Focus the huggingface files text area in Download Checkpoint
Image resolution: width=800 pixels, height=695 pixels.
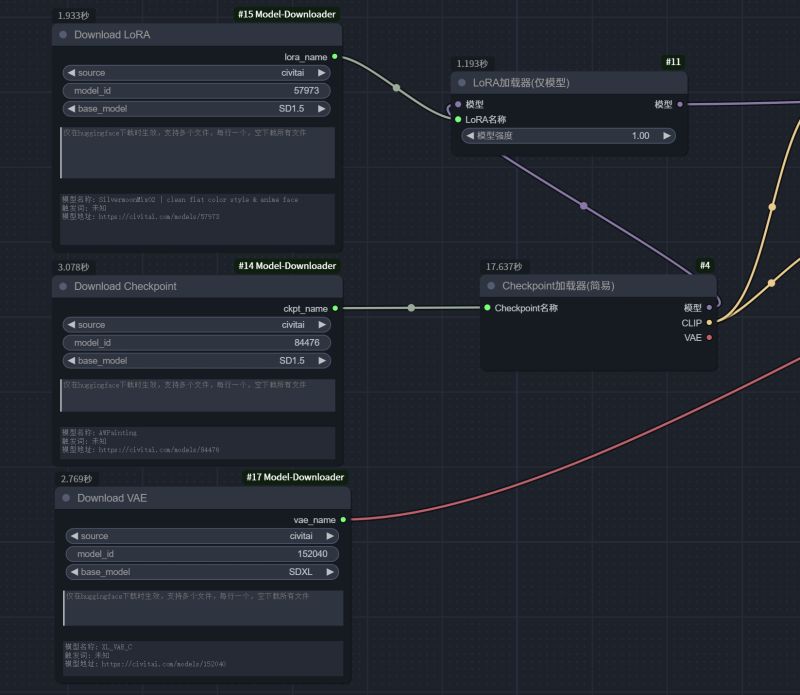point(197,395)
